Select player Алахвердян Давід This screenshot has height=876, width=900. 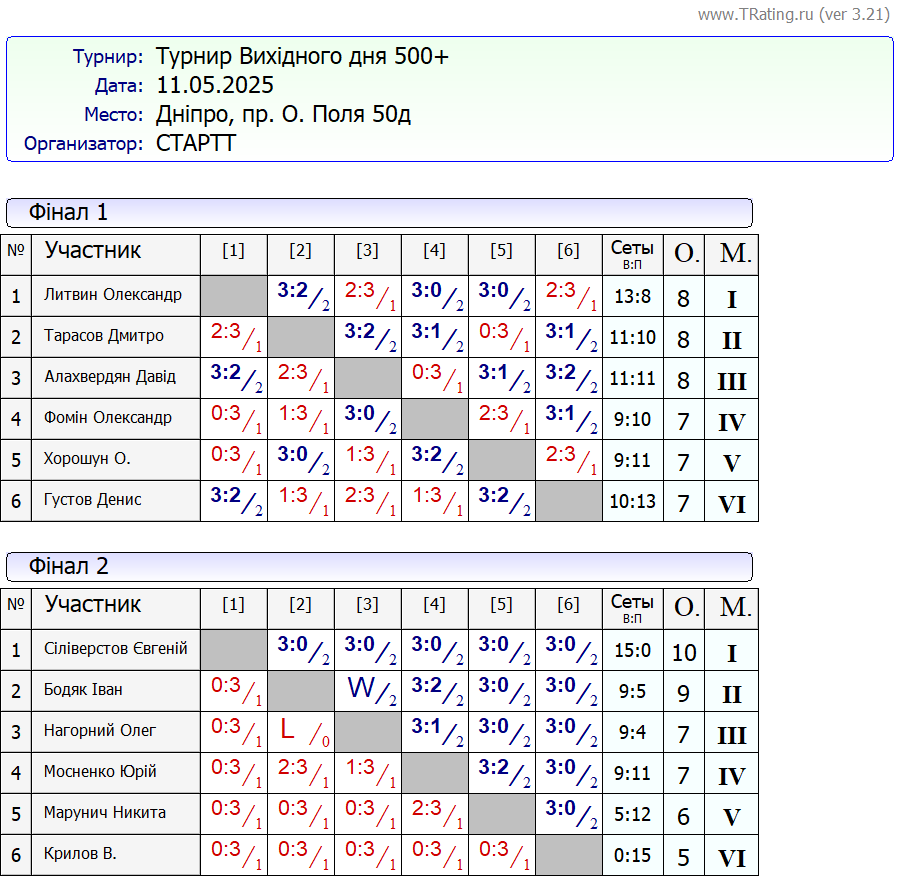[110, 377]
